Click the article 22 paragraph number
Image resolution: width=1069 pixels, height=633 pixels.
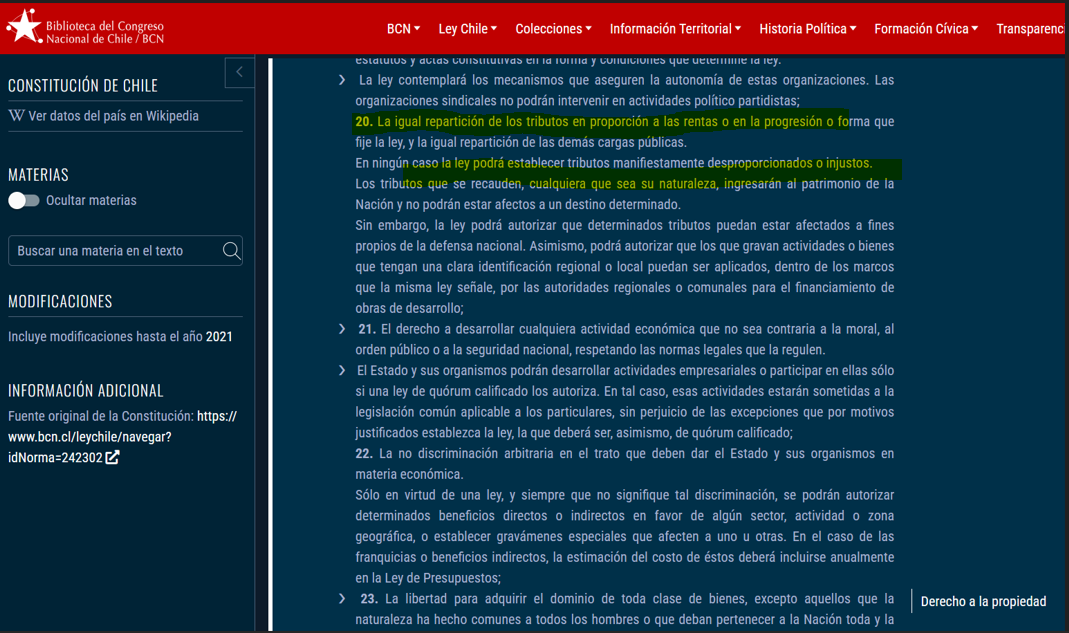[364, 454]
